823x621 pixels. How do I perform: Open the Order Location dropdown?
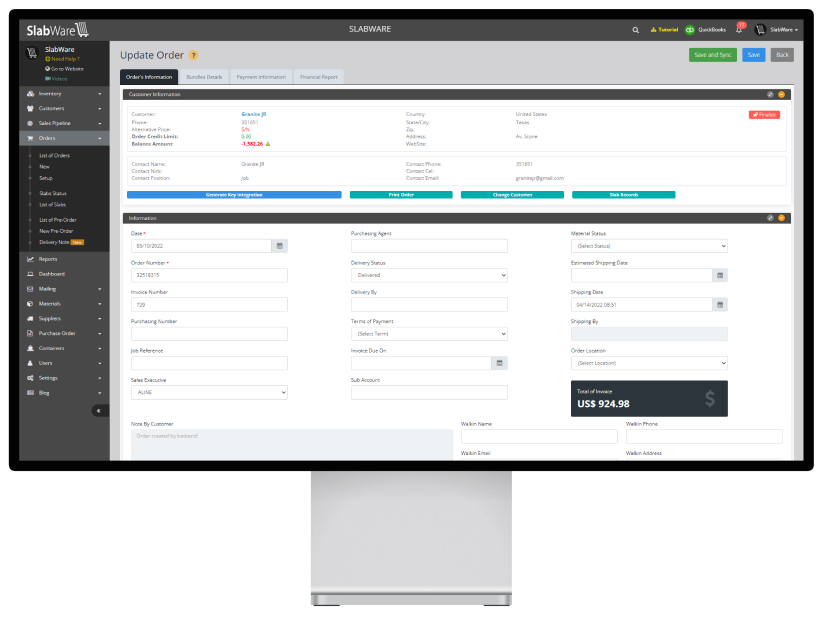649,363
